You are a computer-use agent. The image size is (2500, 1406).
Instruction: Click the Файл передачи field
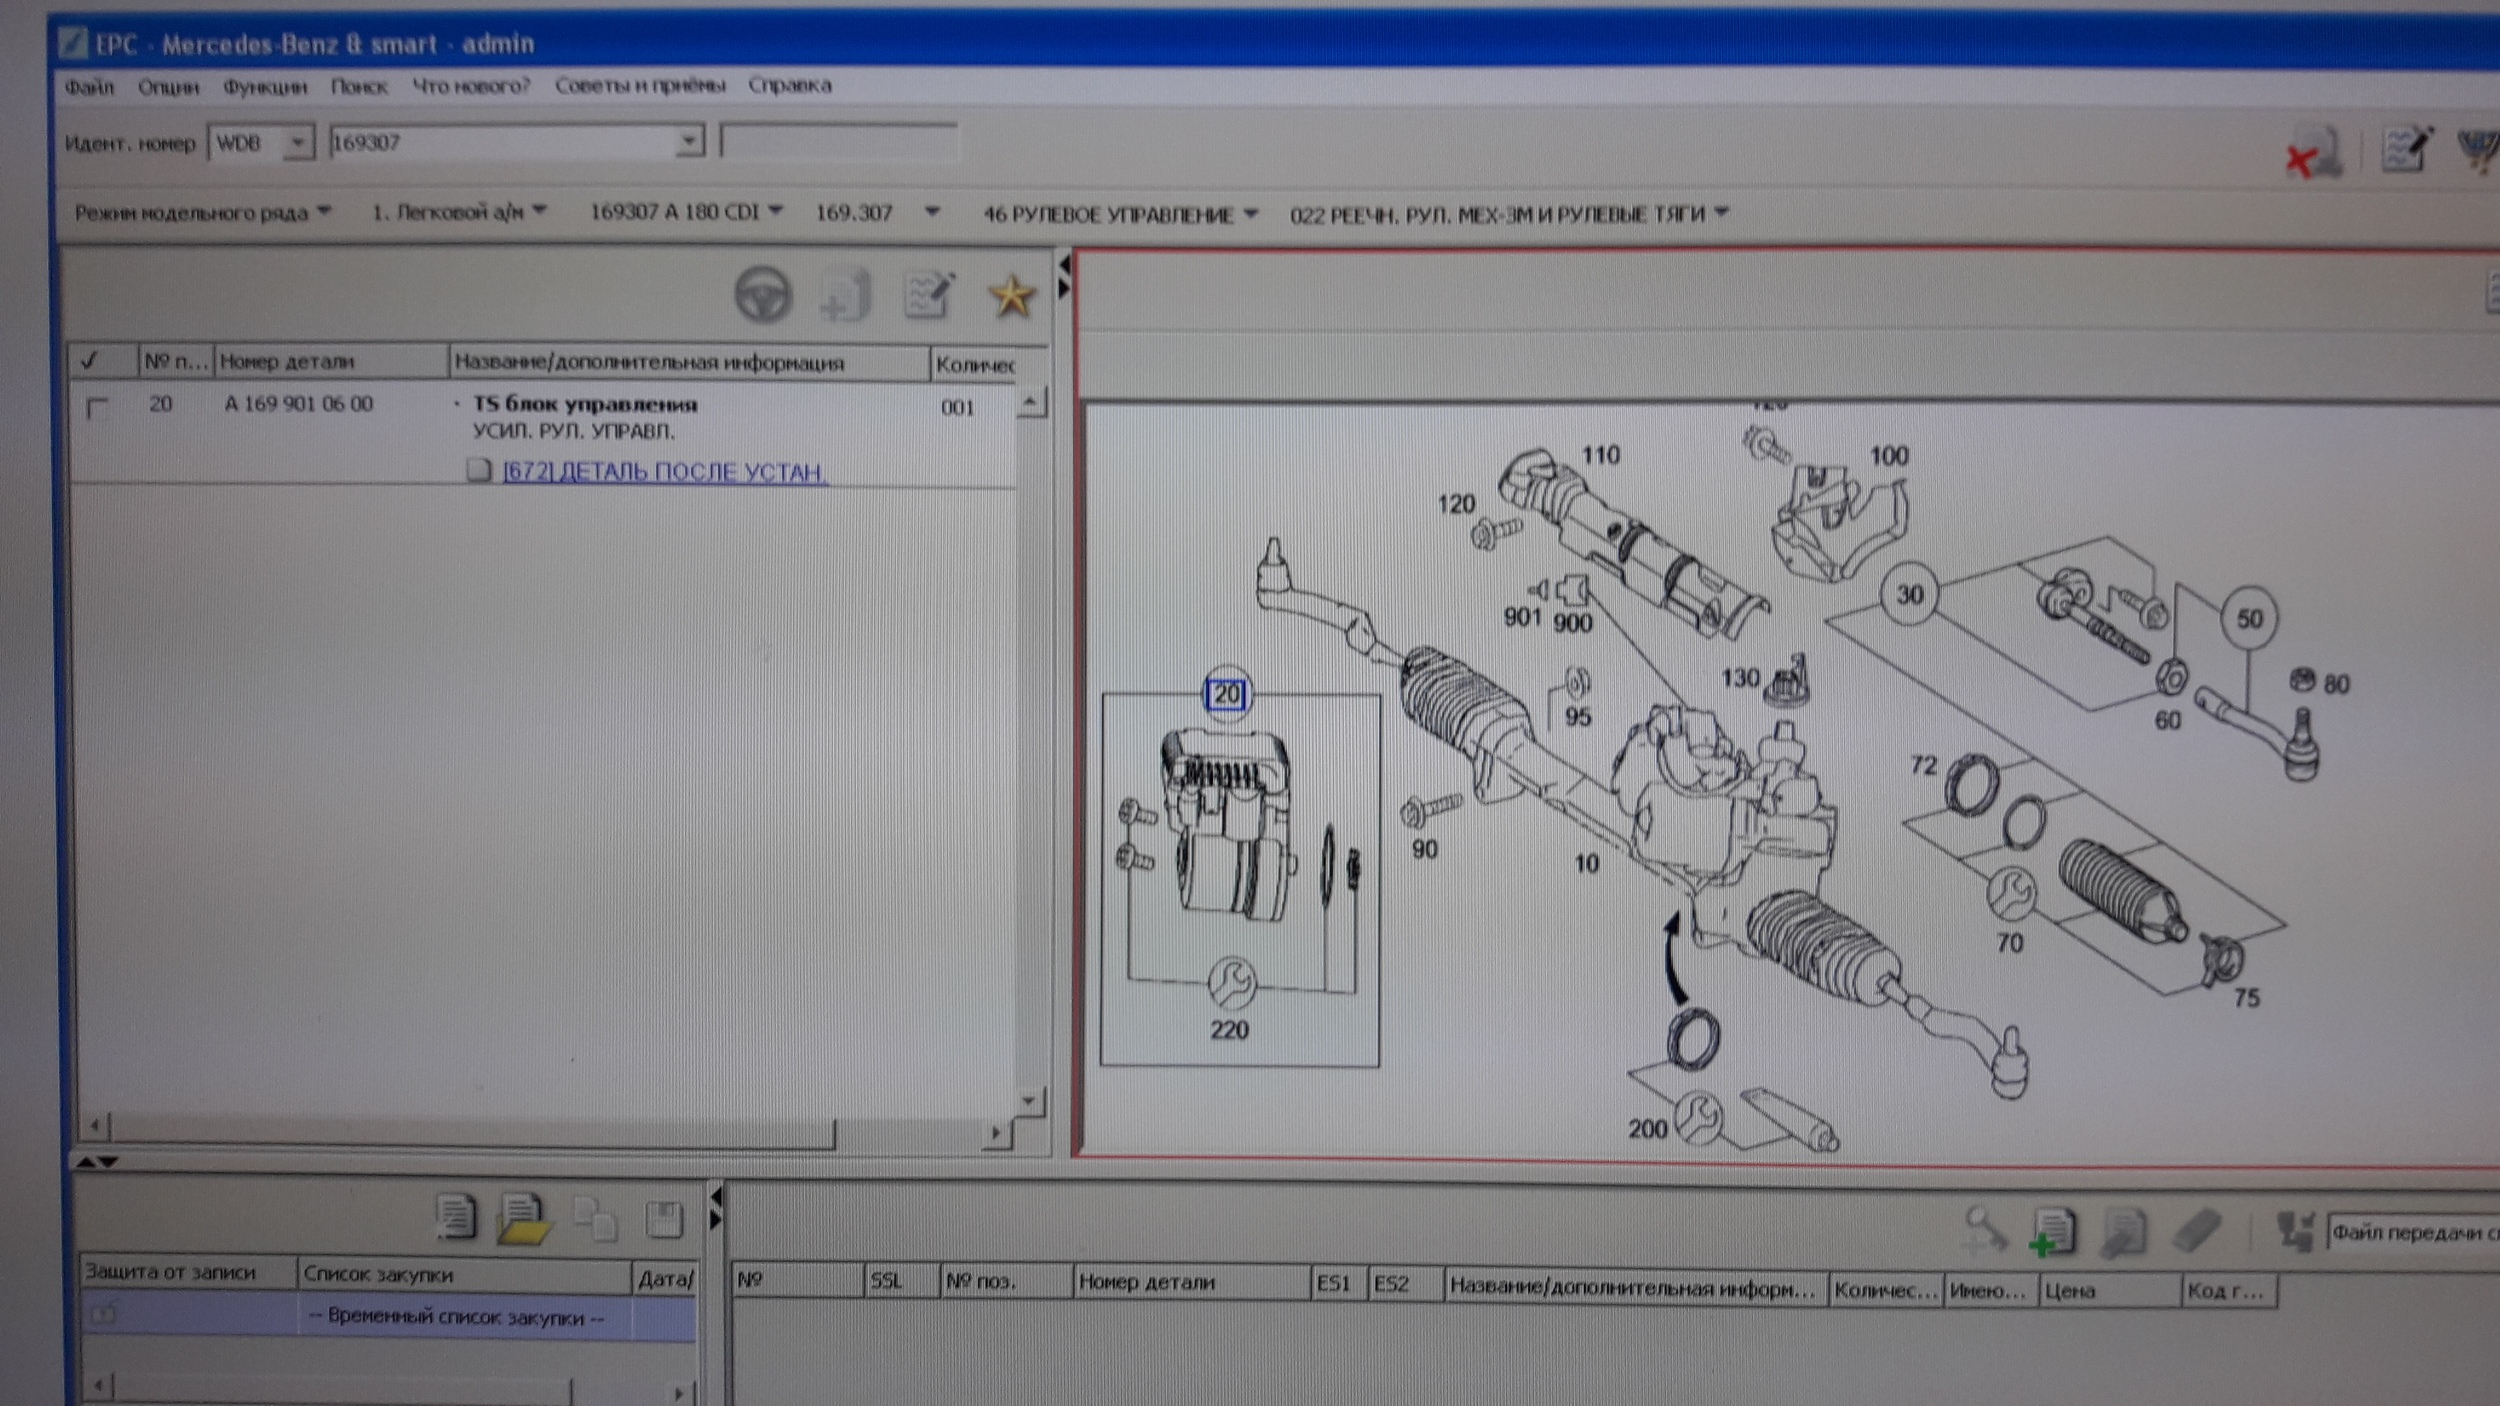2413,1233
